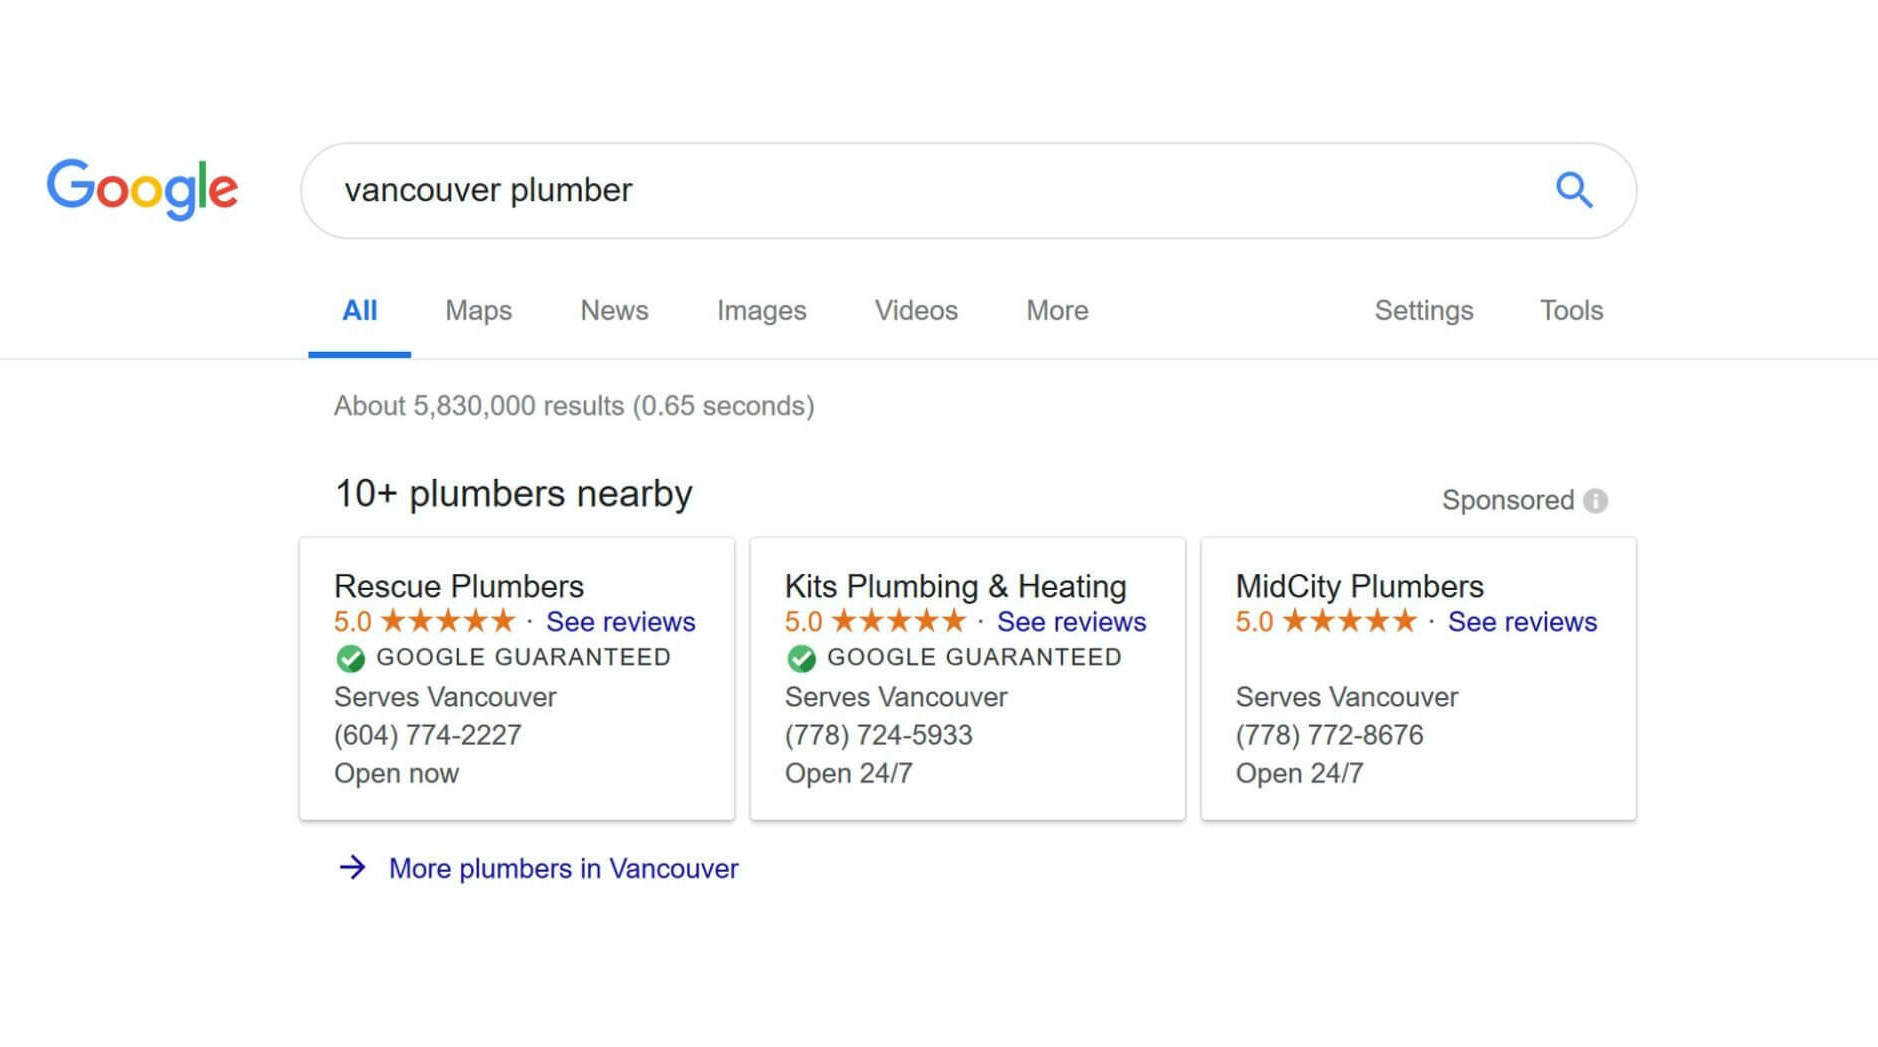Click Rescue Plumbers Google Guaranteed checkmark badge
This screenshot has width=1878, height=1047.
click(x=350, y=658)
